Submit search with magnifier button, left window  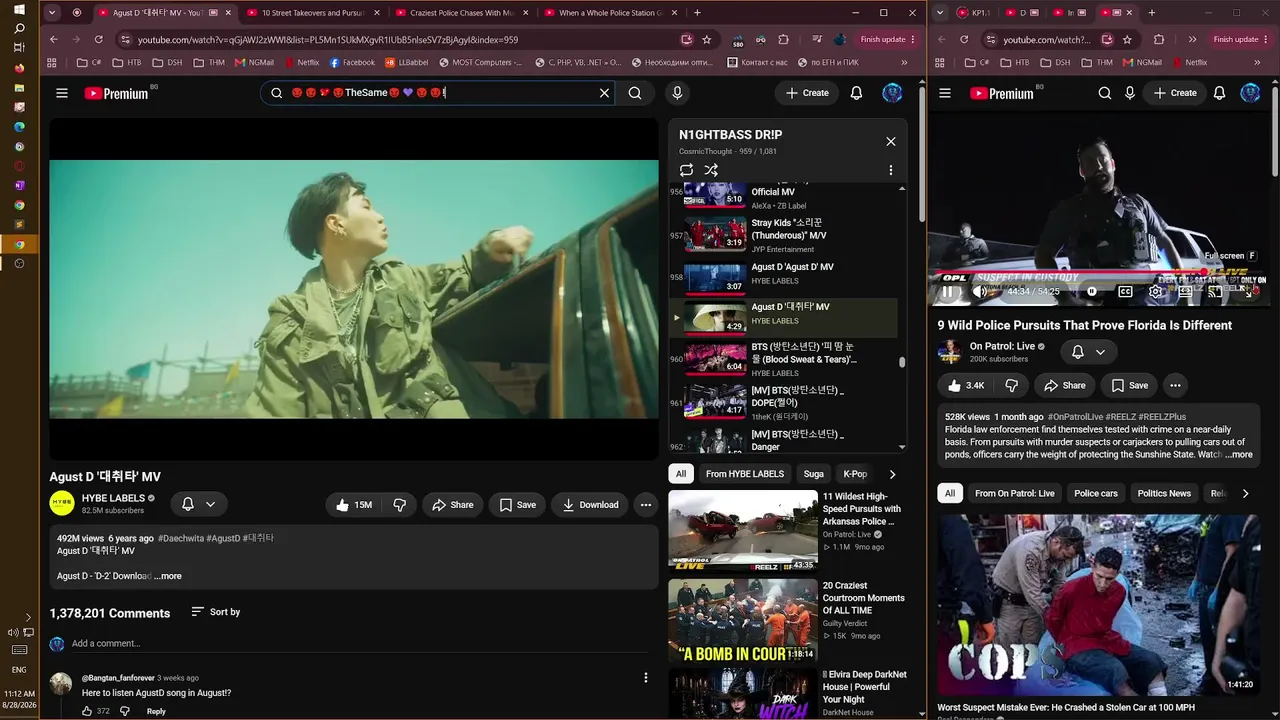(635, 93)
